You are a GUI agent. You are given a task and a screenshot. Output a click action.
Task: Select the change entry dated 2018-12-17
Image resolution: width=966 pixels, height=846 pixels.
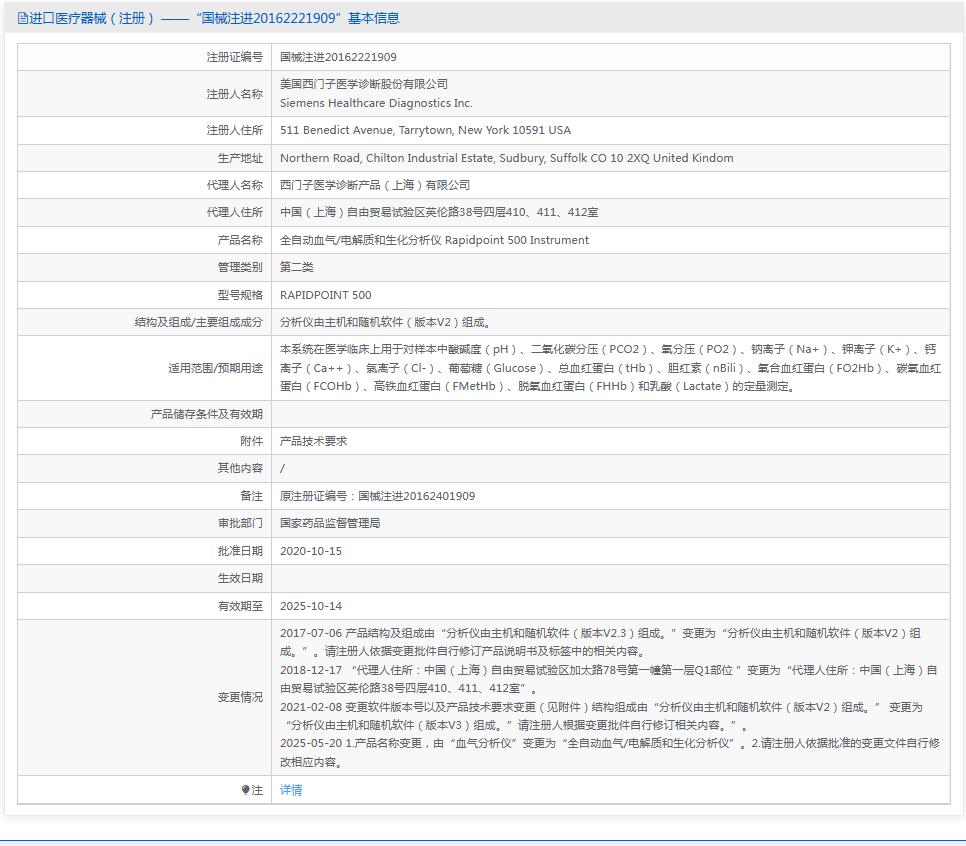[x=609, y=679]
